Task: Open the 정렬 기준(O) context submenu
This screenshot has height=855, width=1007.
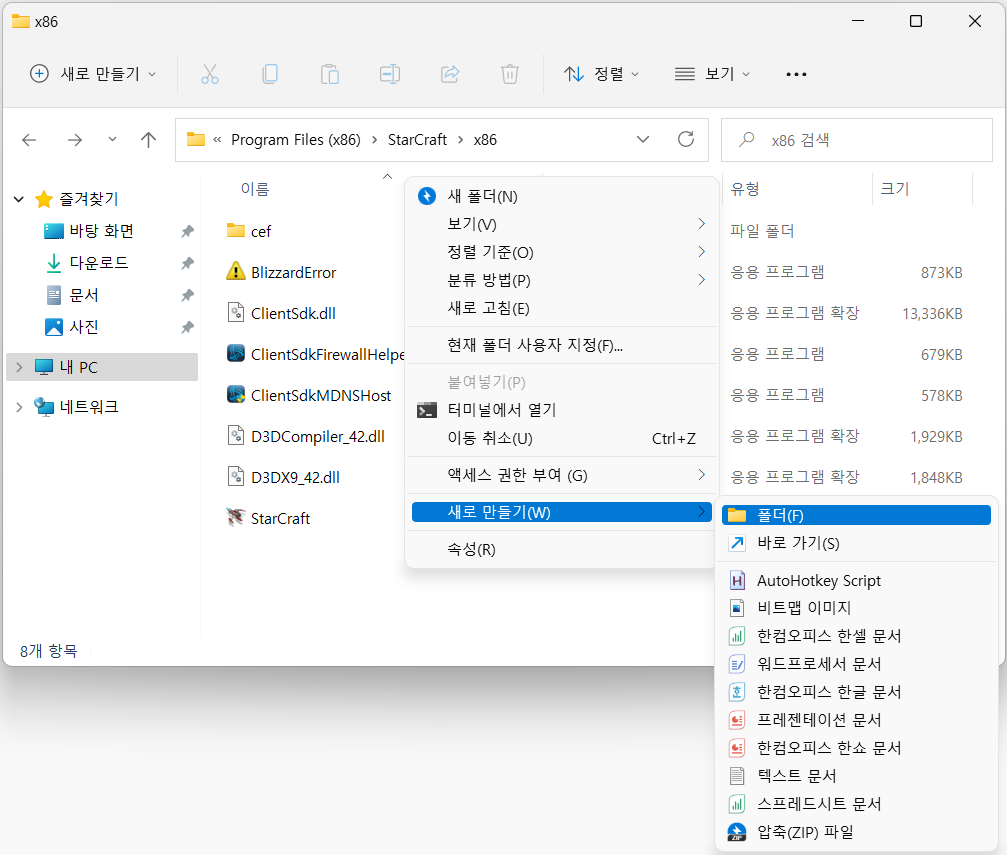Action: [562, 252]
